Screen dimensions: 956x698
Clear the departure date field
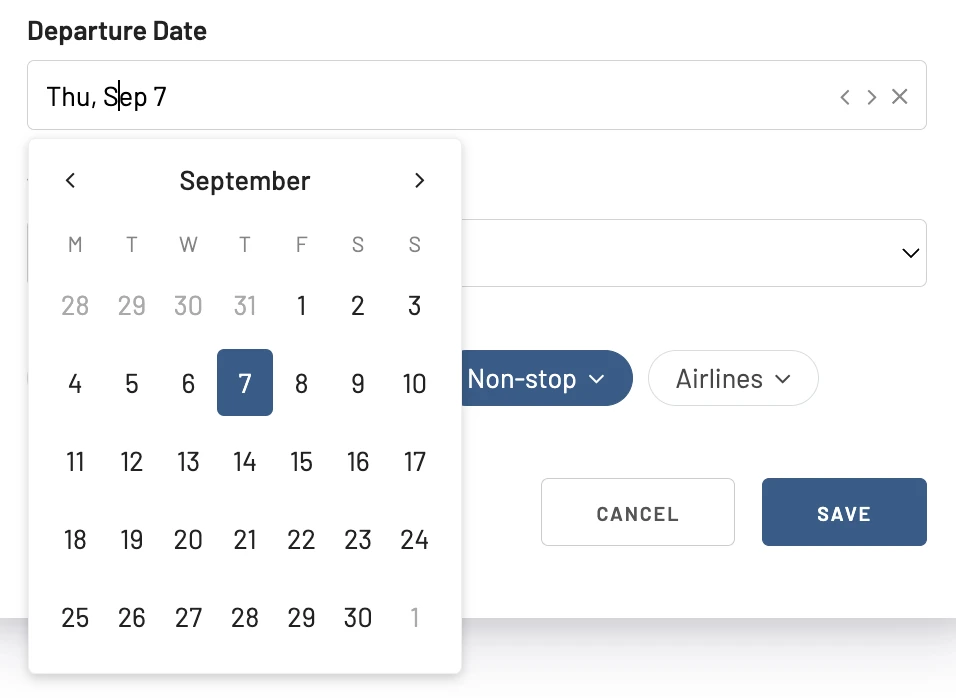pyautogui.click(x=900, y=96)
